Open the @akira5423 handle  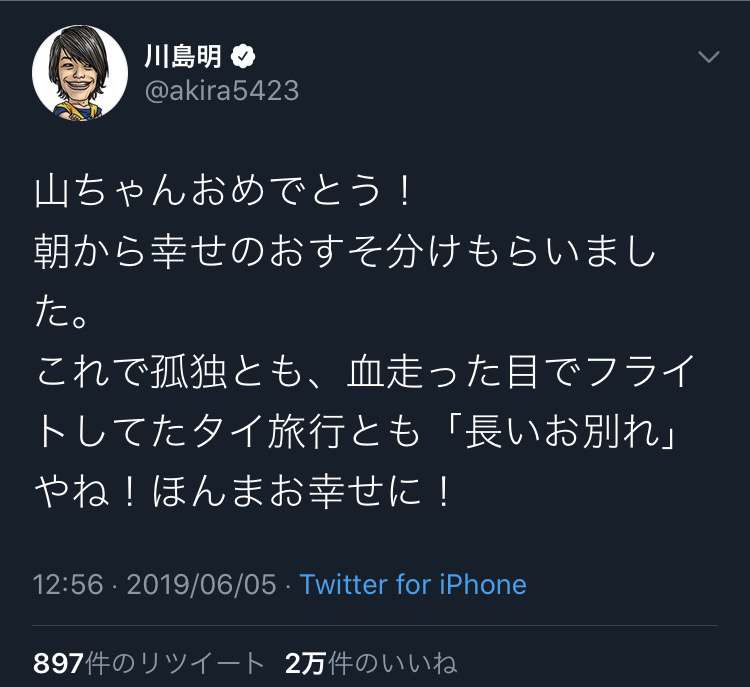click(222, 90)
